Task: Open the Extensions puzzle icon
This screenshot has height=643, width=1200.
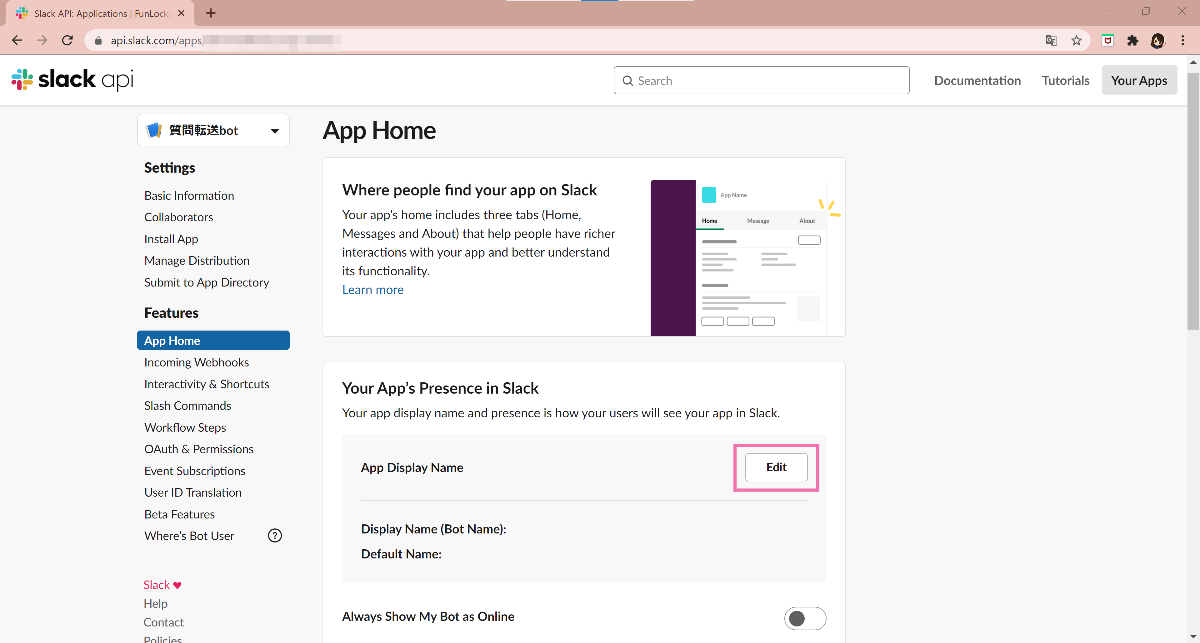Action: (x=1132, y=41)
